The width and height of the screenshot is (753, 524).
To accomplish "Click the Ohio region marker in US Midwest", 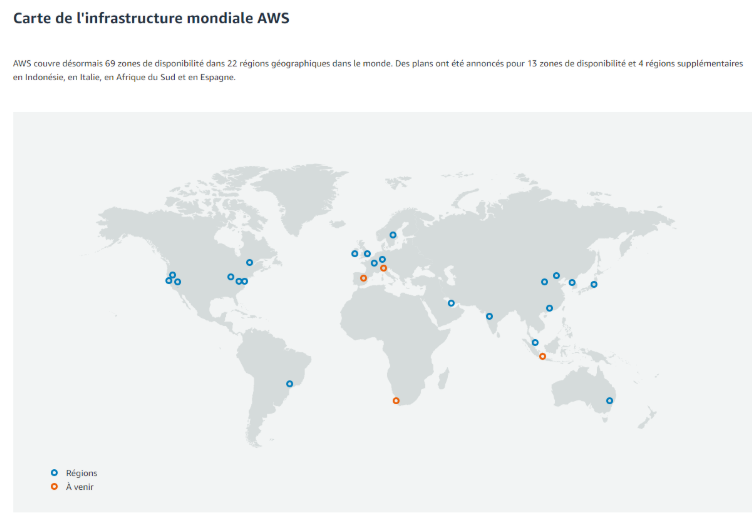I will point(231,277).
